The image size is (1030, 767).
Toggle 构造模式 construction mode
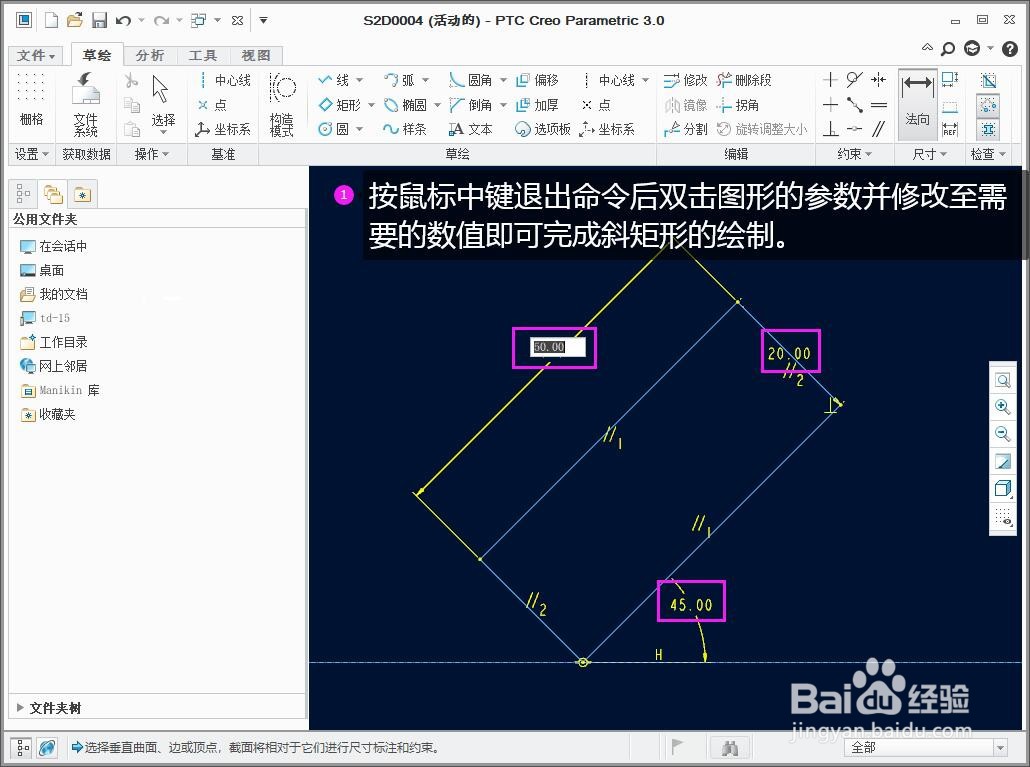click(x=282, y=104)
